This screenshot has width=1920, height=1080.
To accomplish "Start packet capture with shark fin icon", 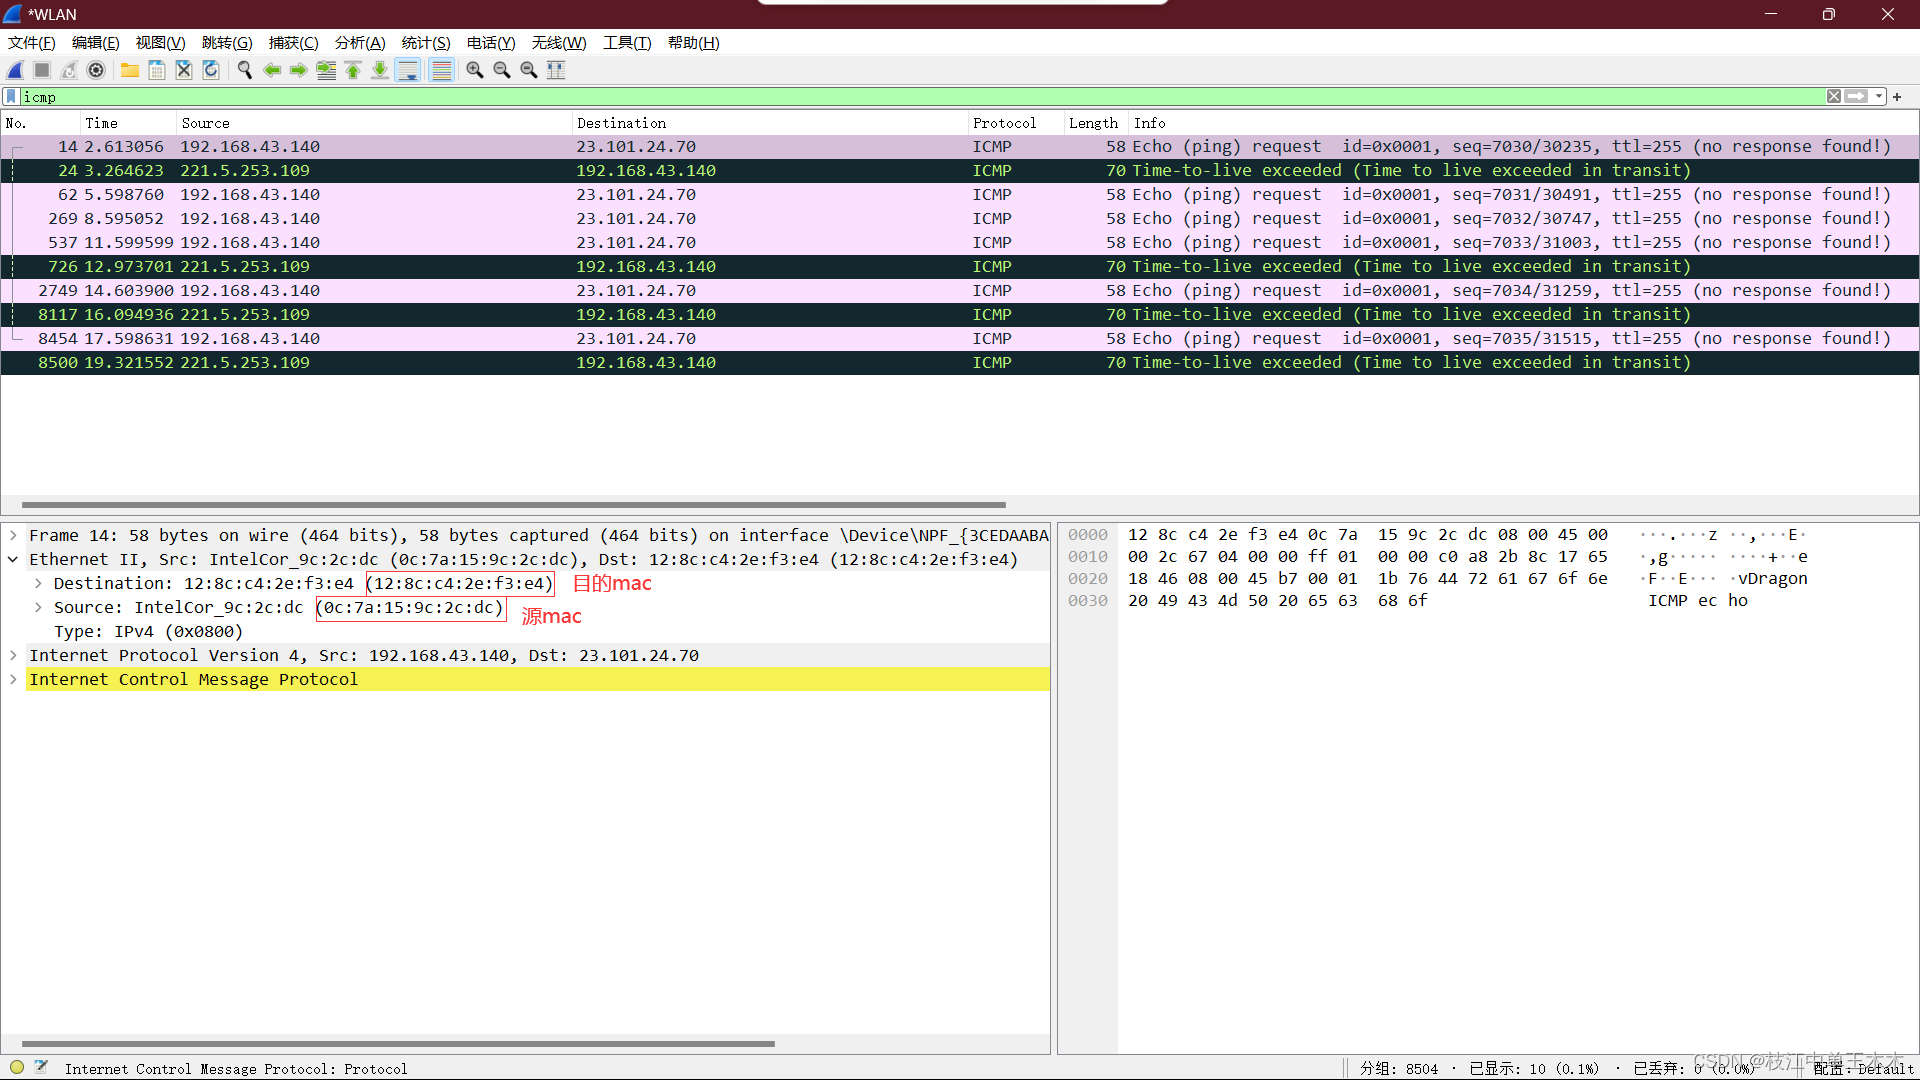I will click(x=15, y=70).
